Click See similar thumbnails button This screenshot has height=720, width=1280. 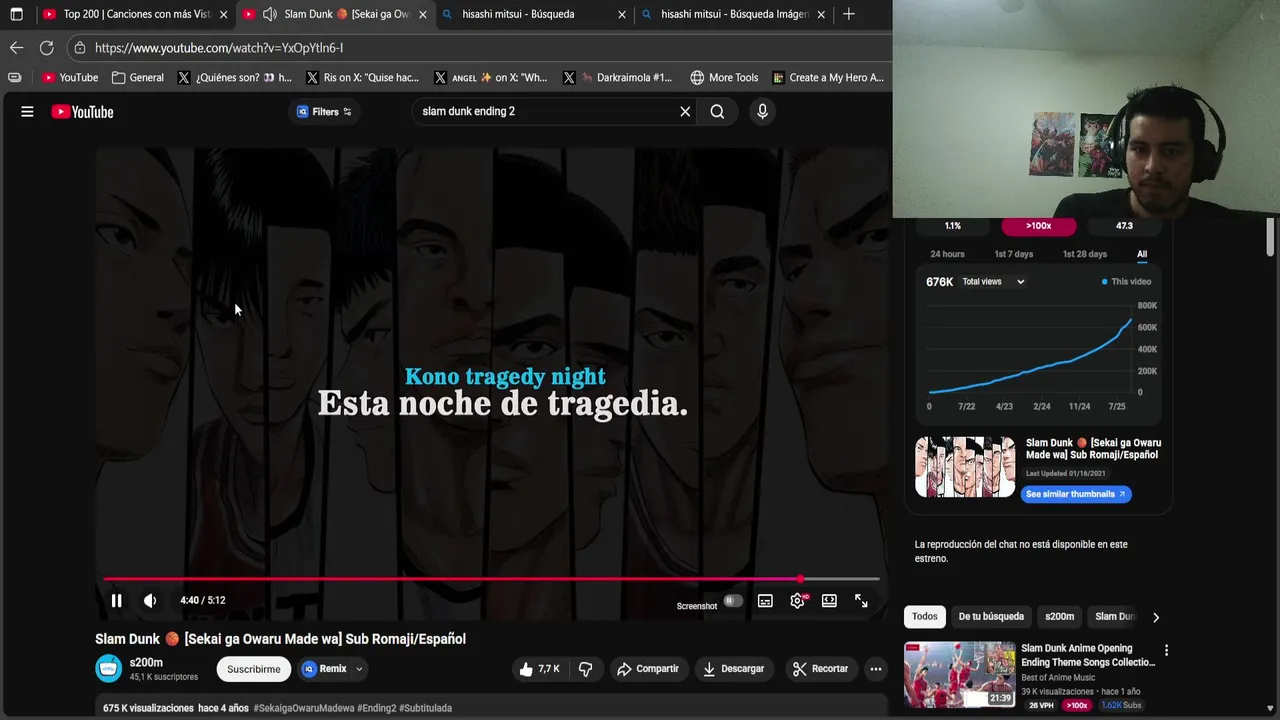tap(1076, 494)
